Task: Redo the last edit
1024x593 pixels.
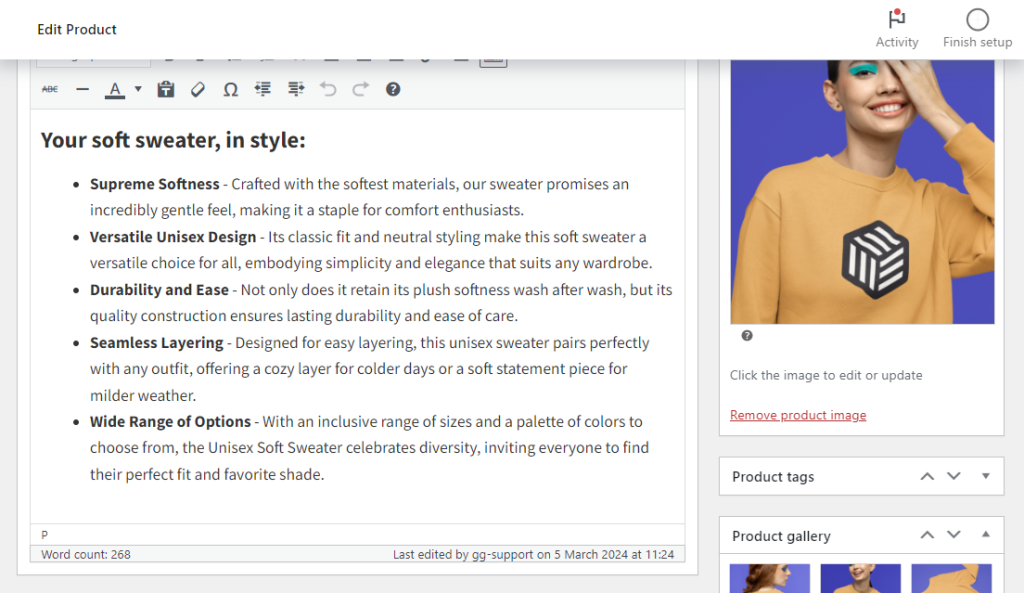Action: point(361,89)
